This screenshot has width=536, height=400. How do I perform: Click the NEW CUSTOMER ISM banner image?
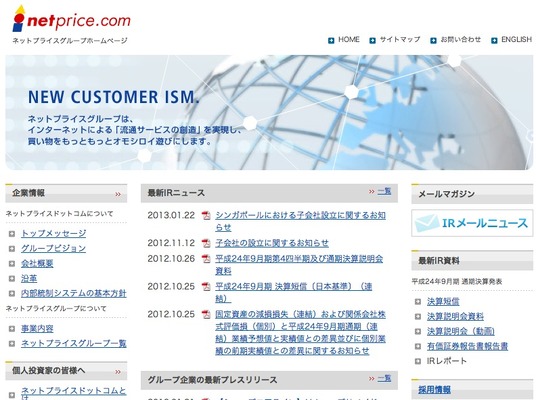[269, 112]
